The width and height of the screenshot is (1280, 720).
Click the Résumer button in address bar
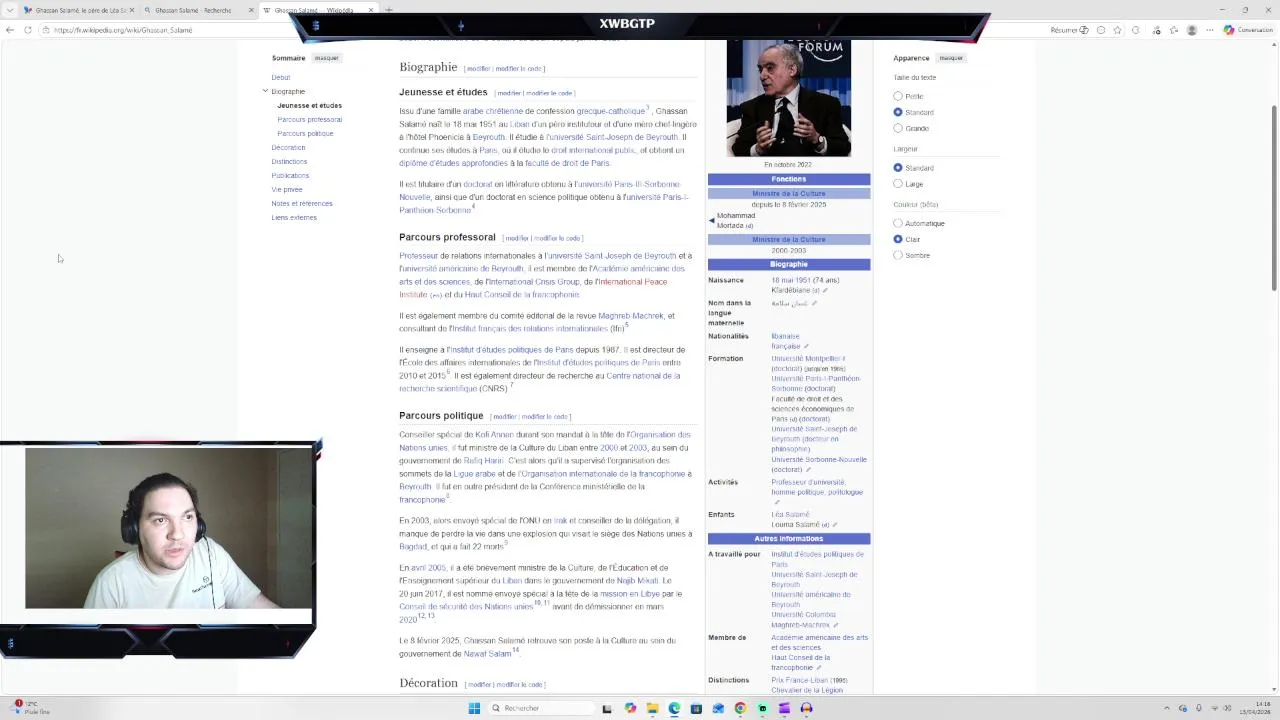tap(1069, 30)
